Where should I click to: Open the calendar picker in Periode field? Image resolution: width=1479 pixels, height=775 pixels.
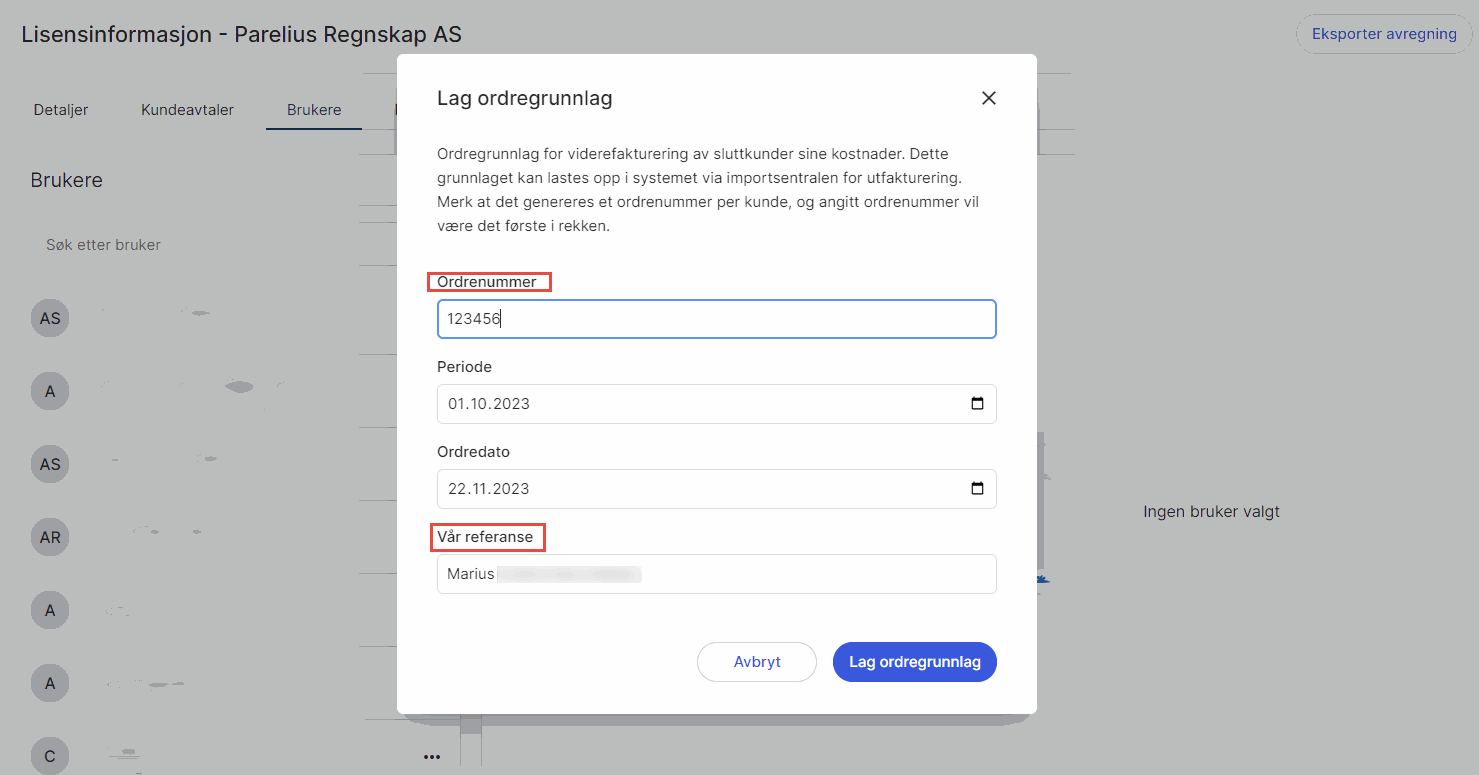pos(977,404)
